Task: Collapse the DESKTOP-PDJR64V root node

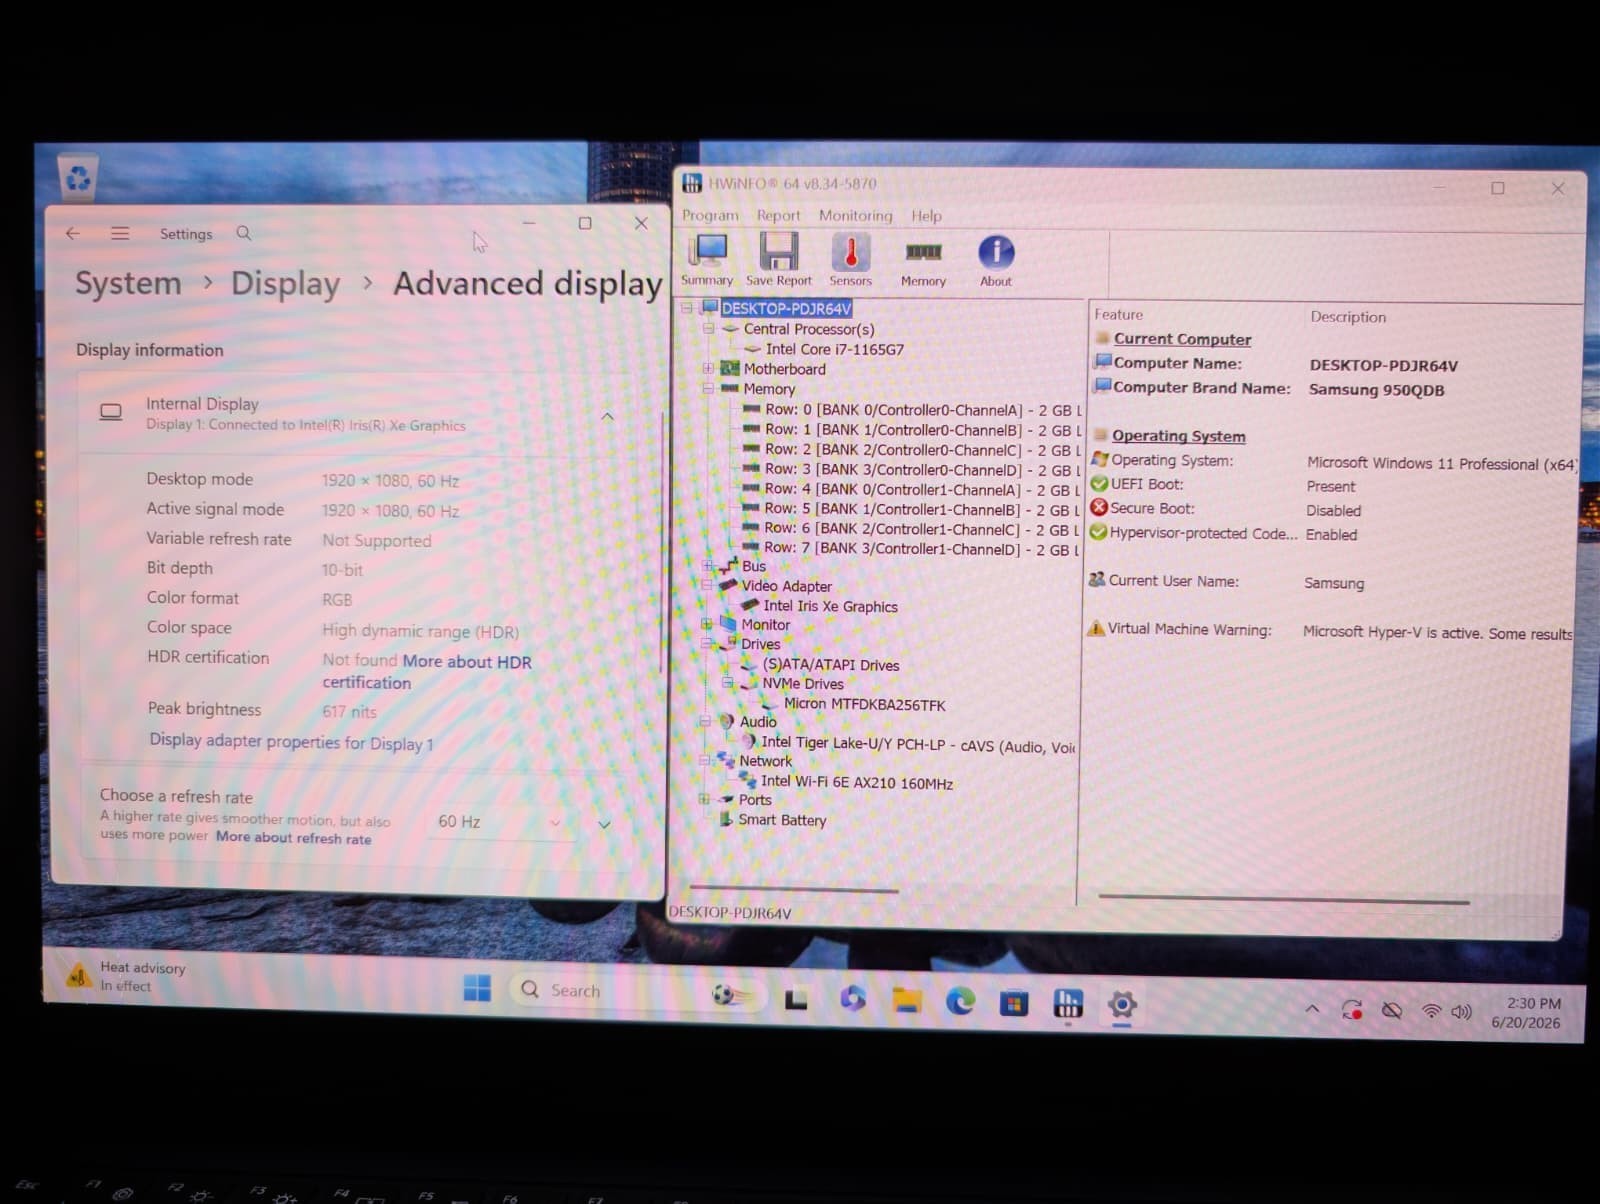Action: tap(687, 308)
